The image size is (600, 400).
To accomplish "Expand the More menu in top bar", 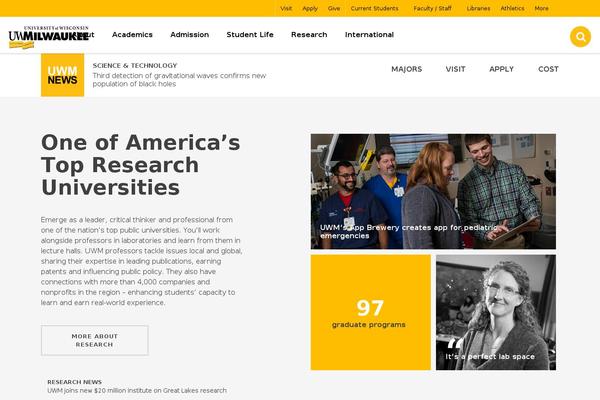I will 541,8.
